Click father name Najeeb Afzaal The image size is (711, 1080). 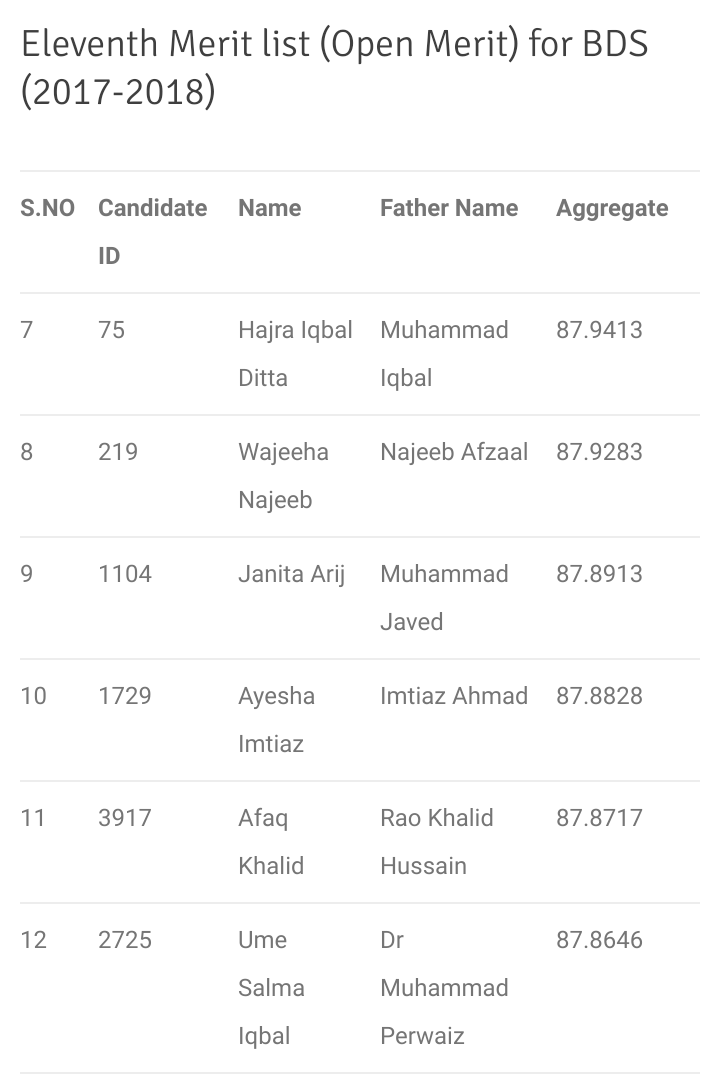click(454, 452)
